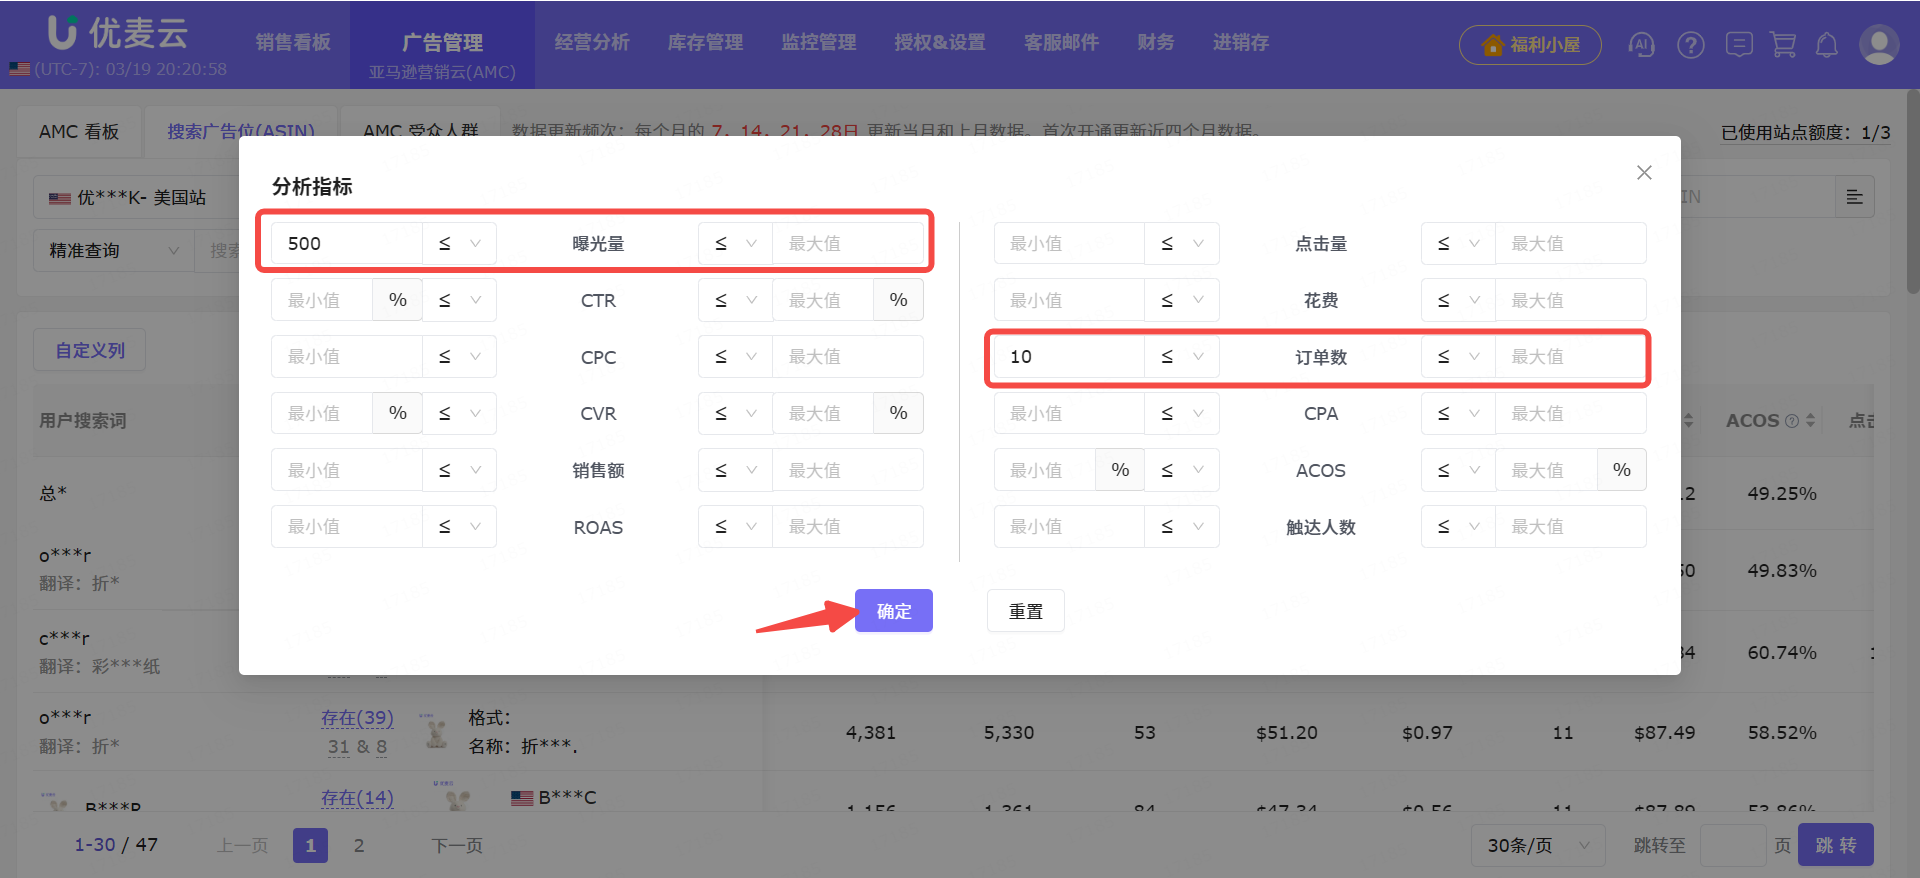1920x878 pixels.
Task: Open the CPC right operator dropdown
Action: point(735,356)
